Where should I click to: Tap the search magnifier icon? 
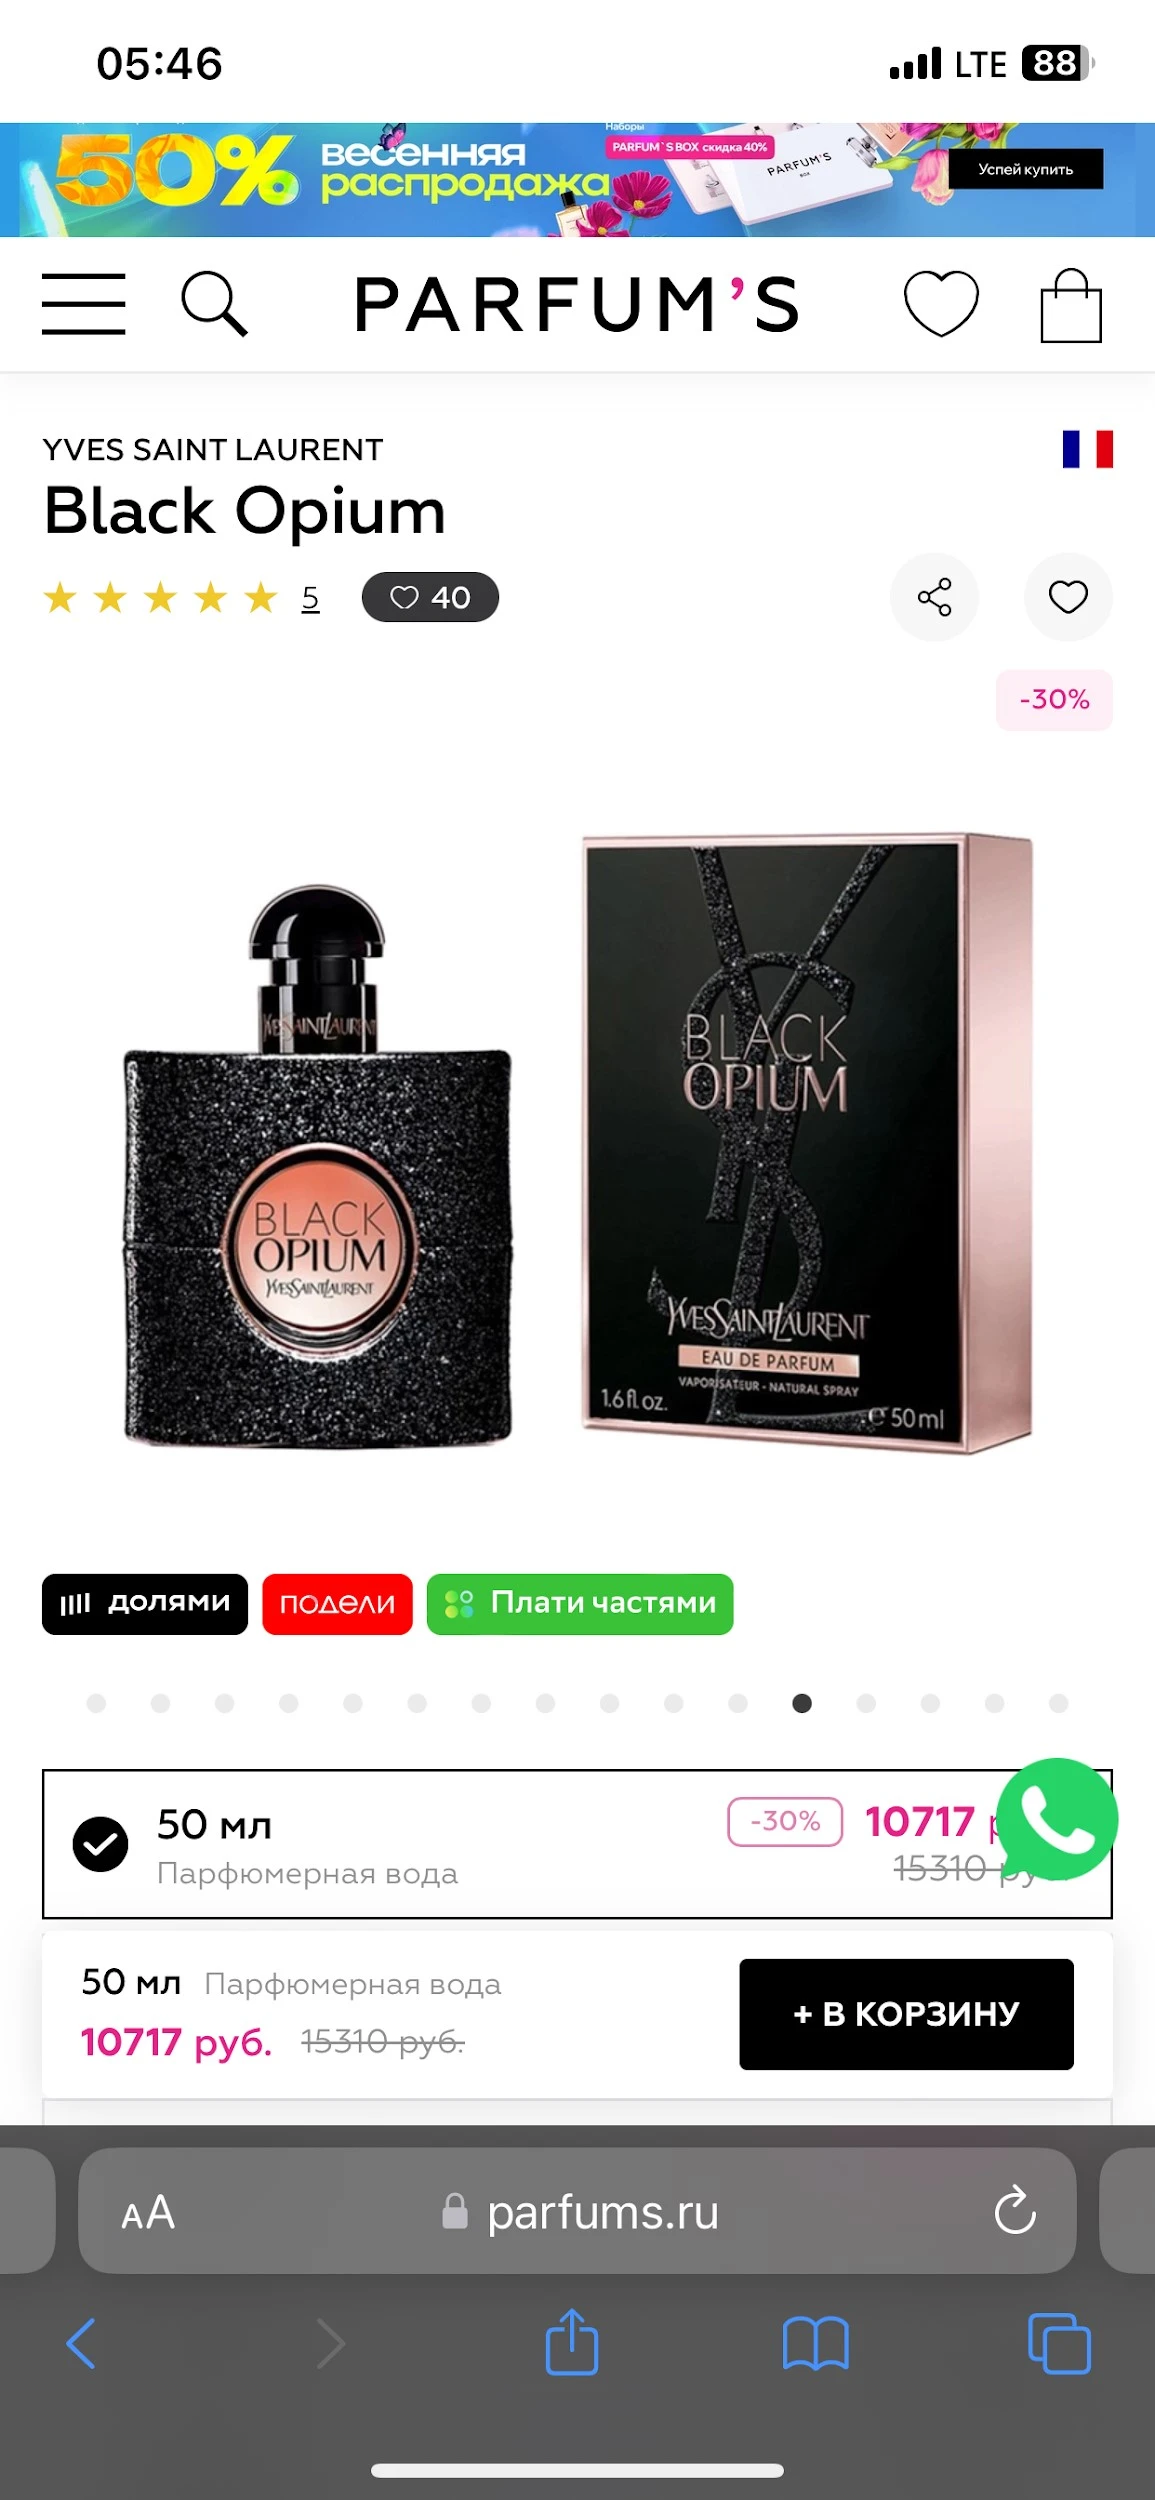214,304
